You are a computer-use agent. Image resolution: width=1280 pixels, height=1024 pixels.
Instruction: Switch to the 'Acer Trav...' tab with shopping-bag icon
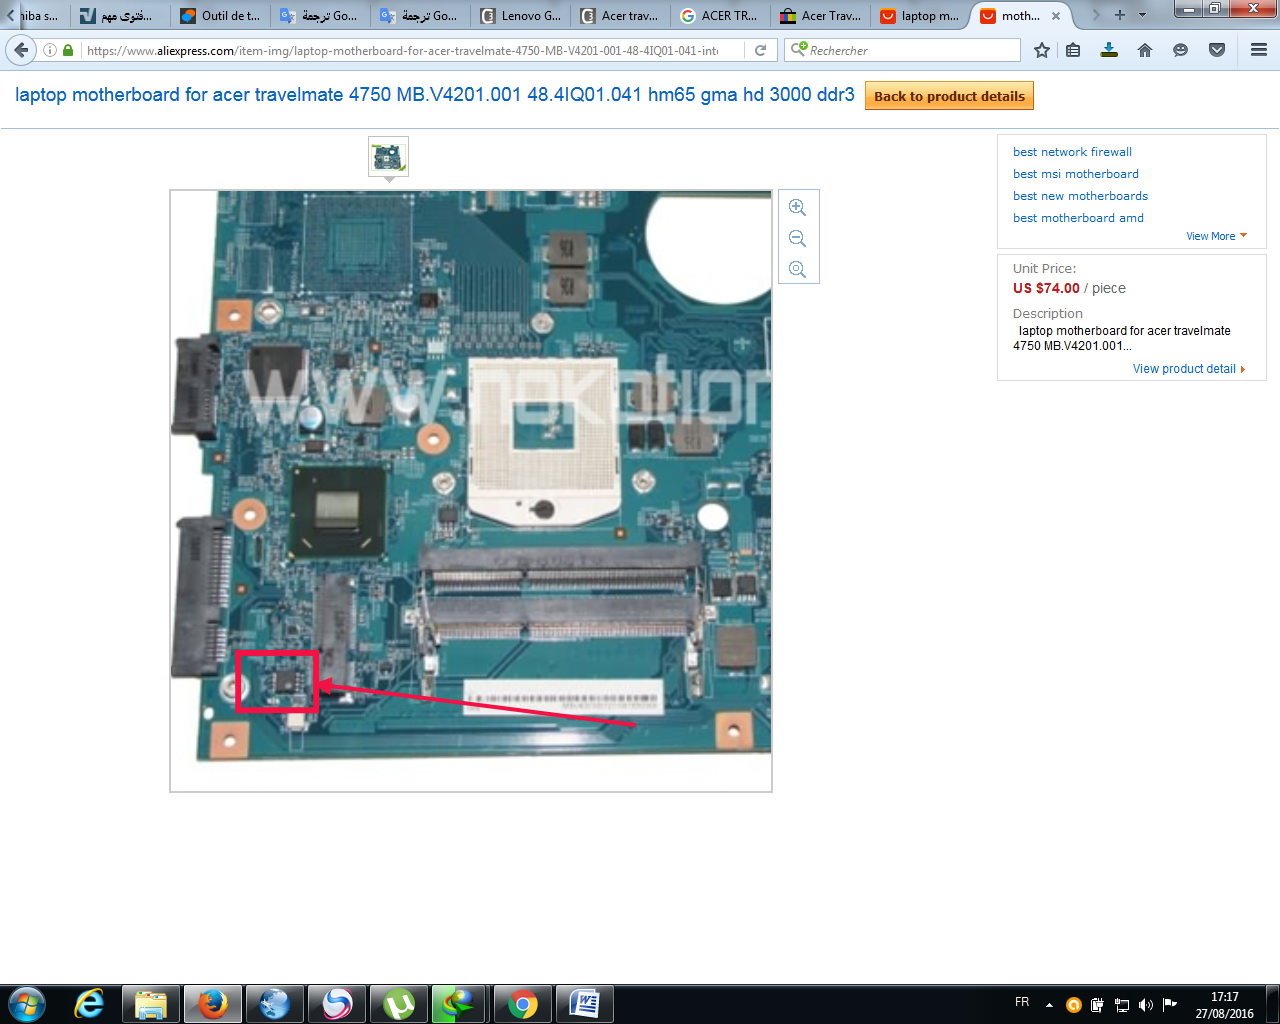tap(819, 16)
